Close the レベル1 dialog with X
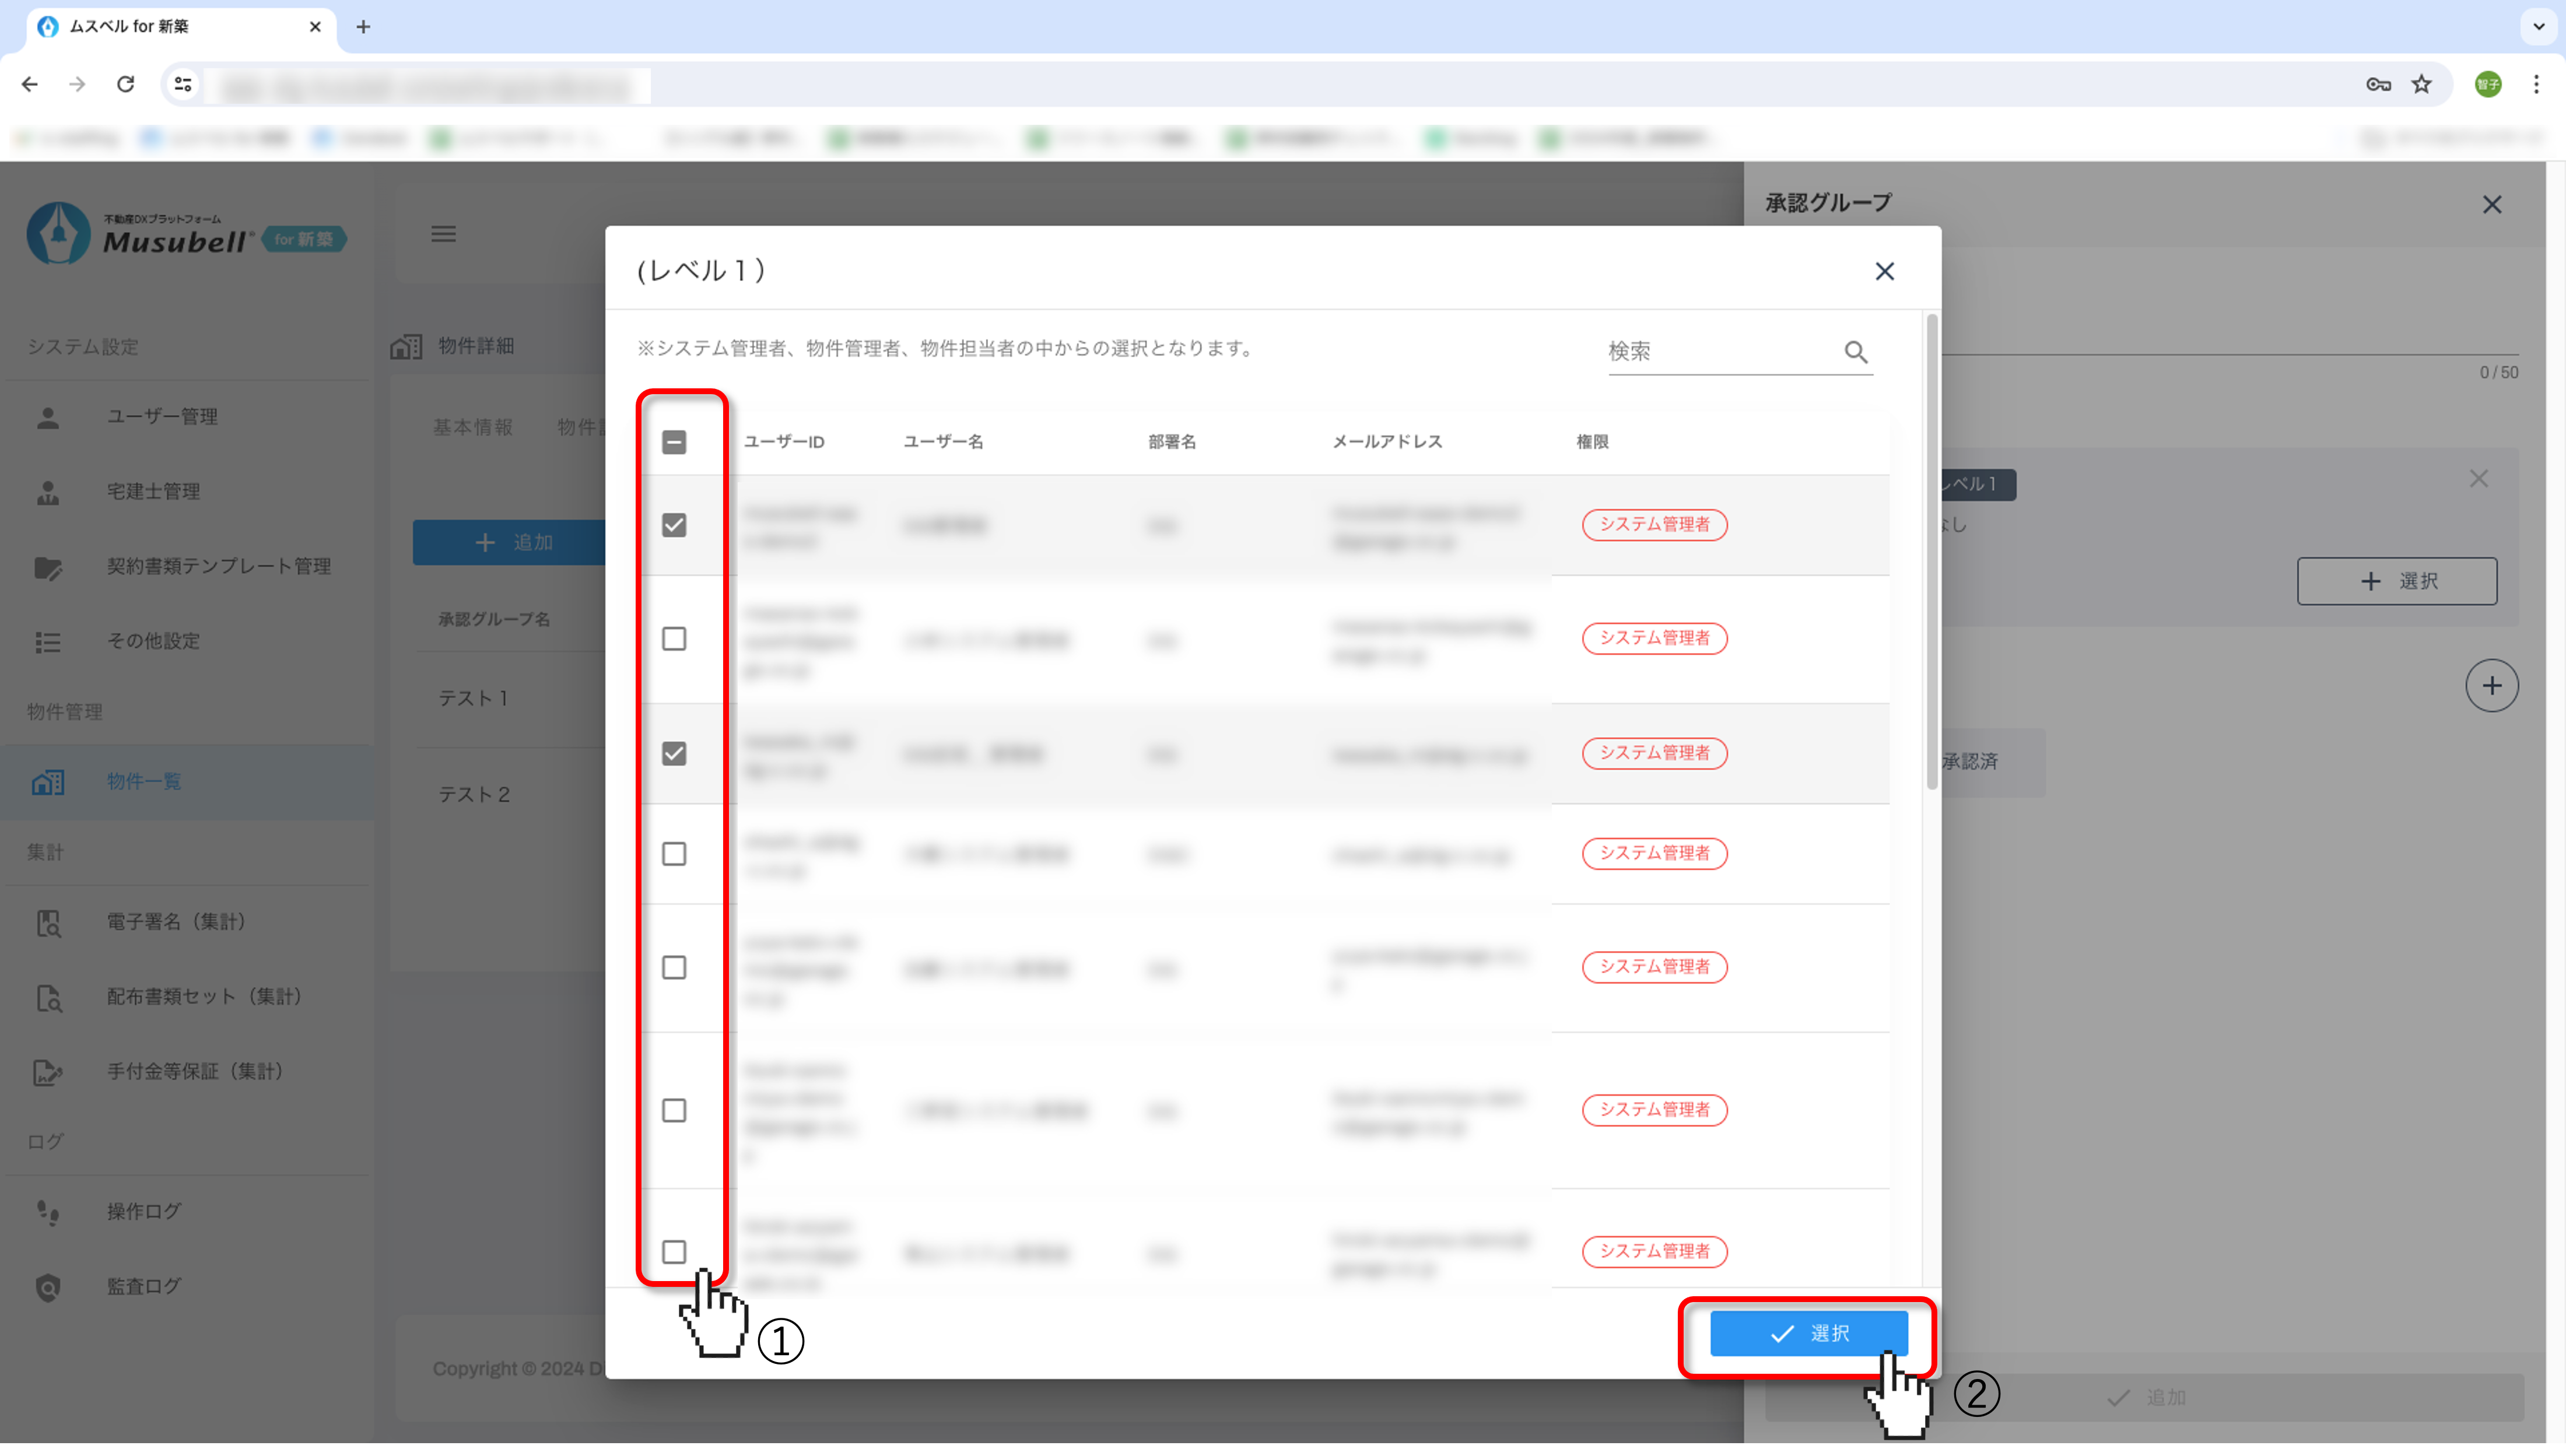This screenshot has width=2566, height=1456. pyautogui.click(x=1884, y=271)
